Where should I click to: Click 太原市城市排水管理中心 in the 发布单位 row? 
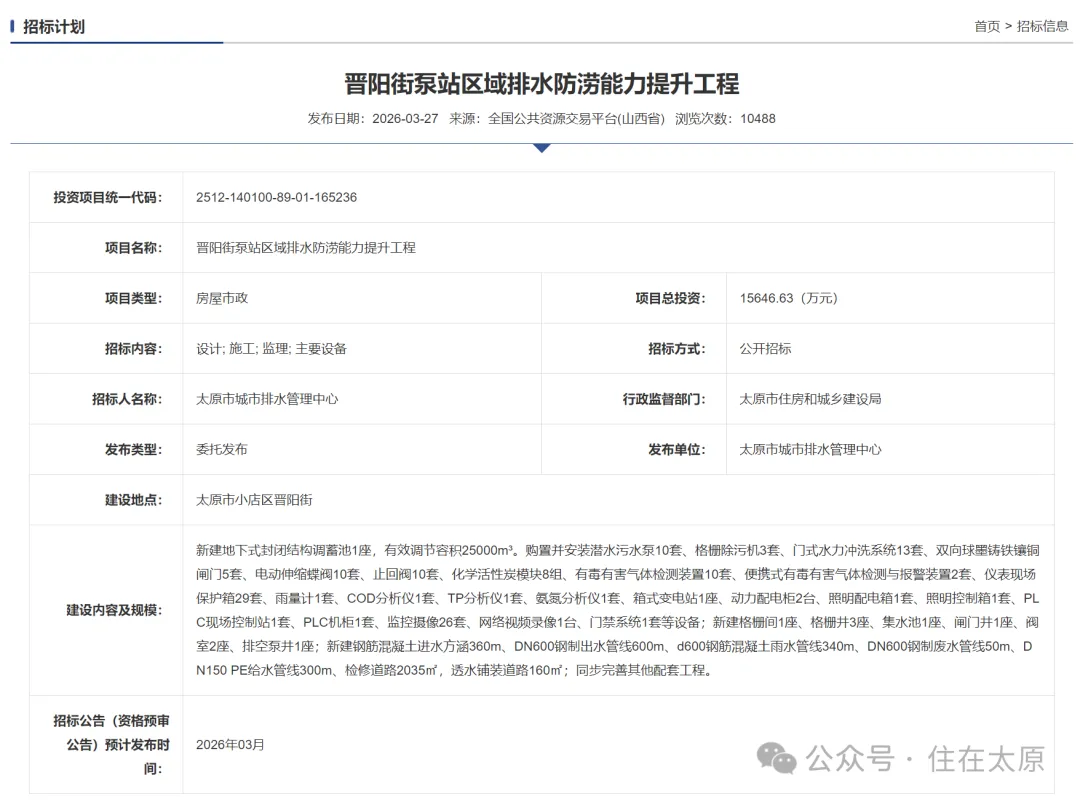(x=811, y=449)
